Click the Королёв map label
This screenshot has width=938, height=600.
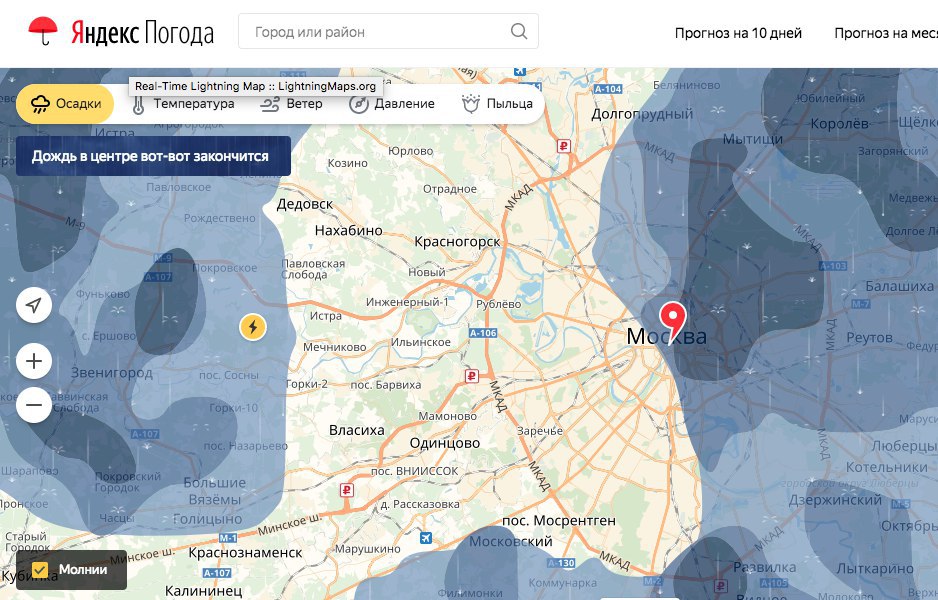[x=839, y=124]
